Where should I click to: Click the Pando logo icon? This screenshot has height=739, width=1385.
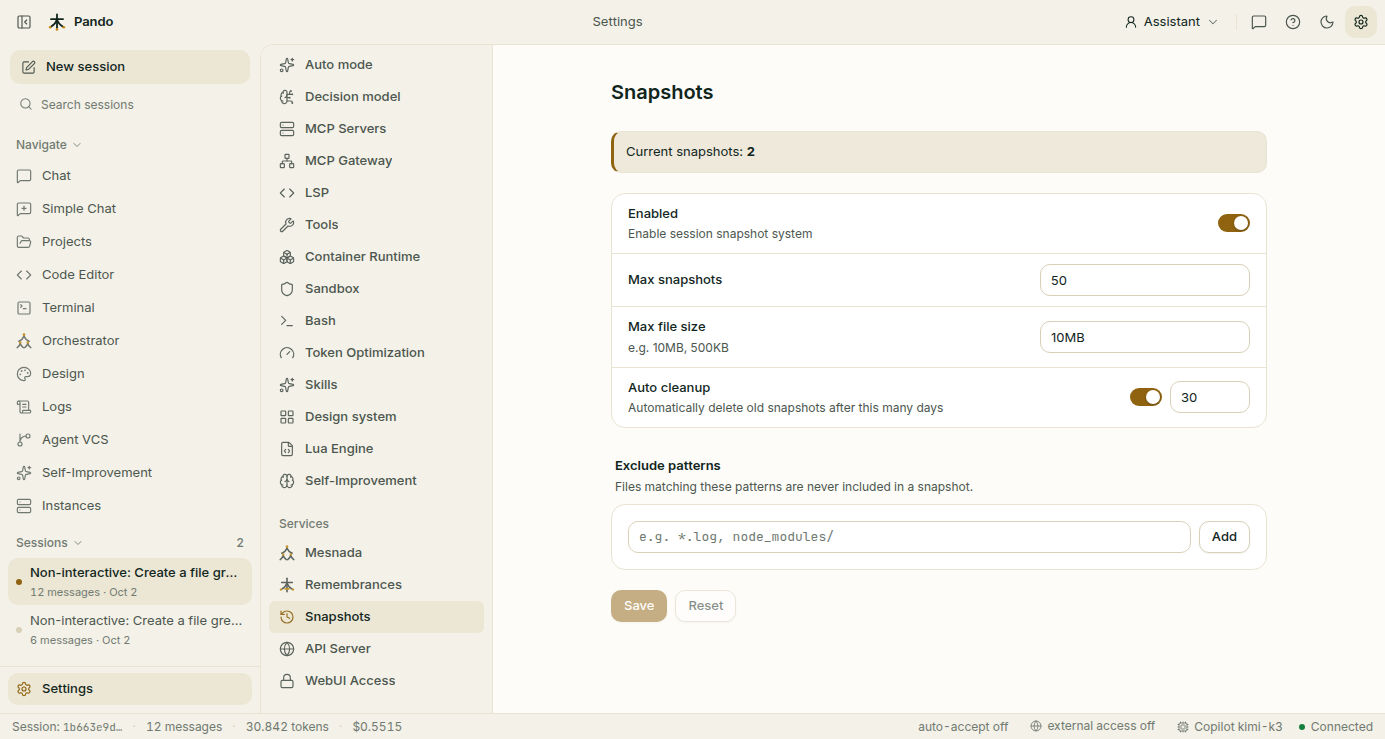click(57, 22)
